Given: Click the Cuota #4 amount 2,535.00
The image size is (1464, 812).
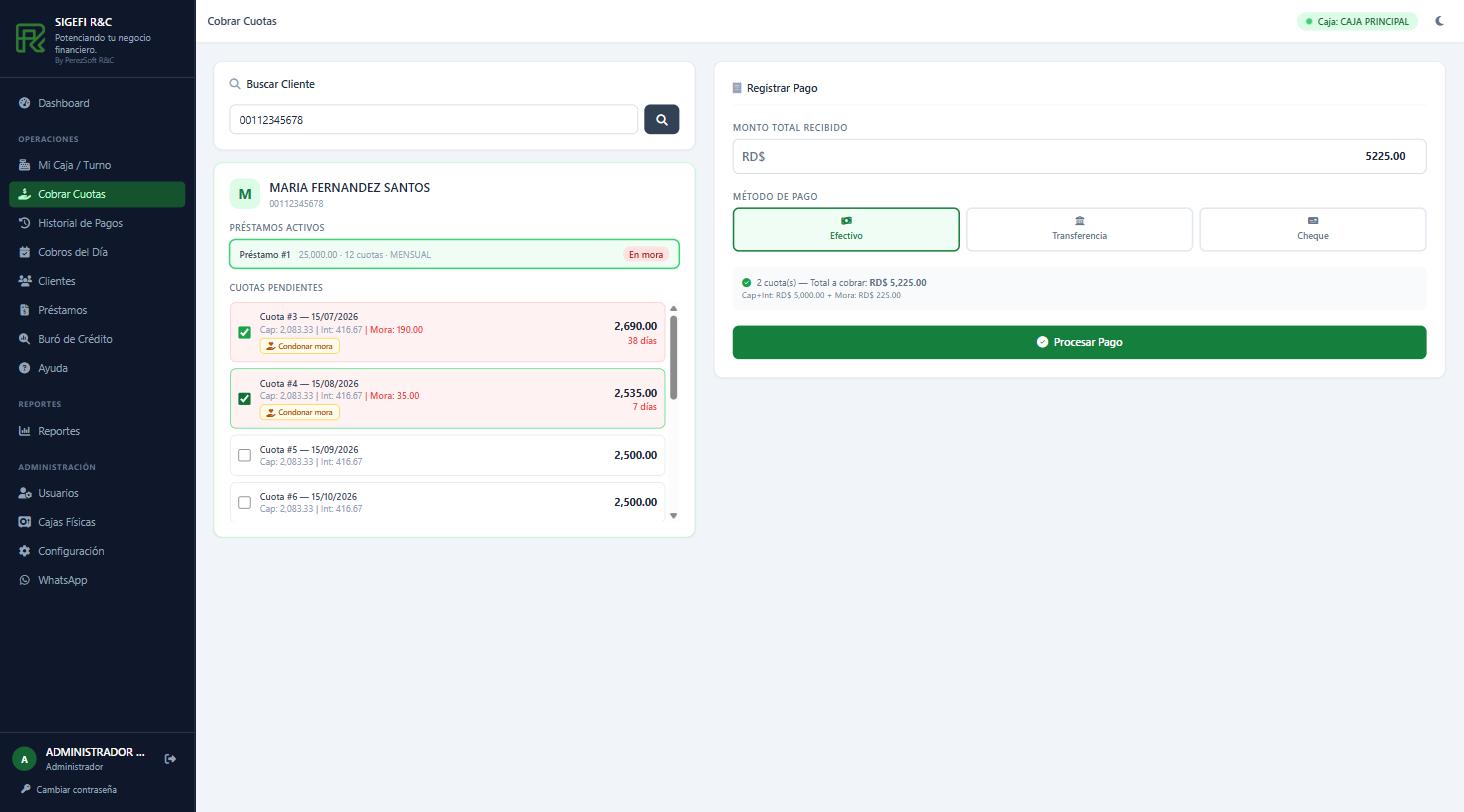Looking at the screenshot, I should click(635, 393).
